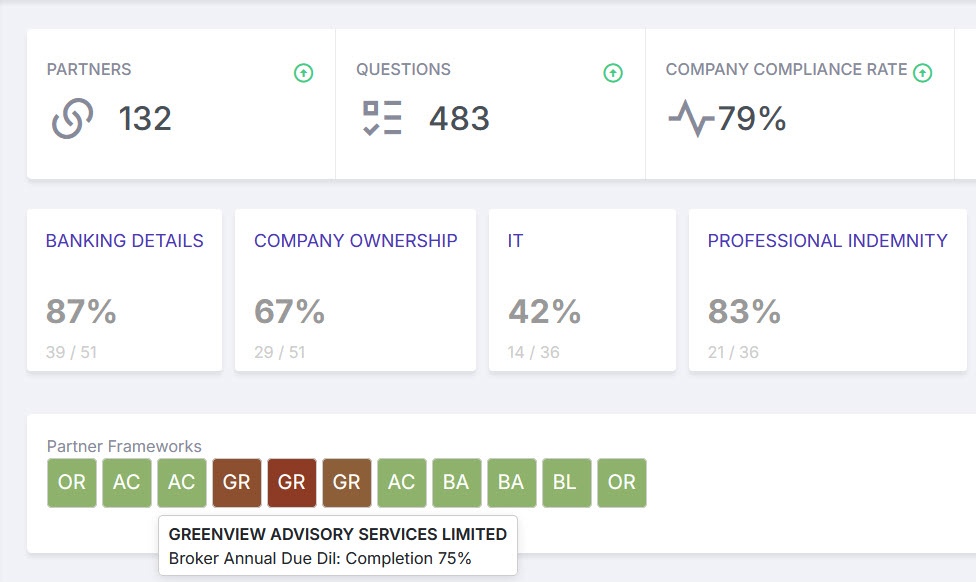Select the middle dark-red GR tile
Viewport: 976px width, 582px height.
(291, 483)
